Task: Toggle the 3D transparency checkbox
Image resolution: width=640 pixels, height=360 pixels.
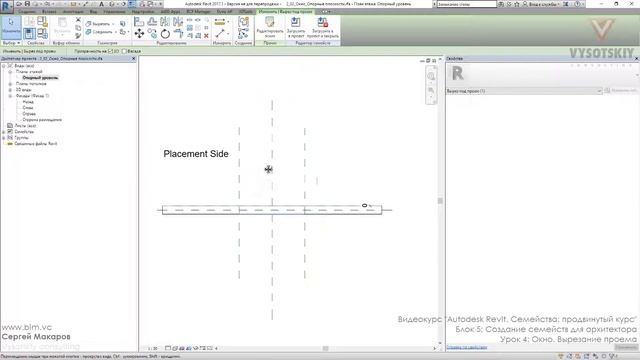Action: (111, 51)
